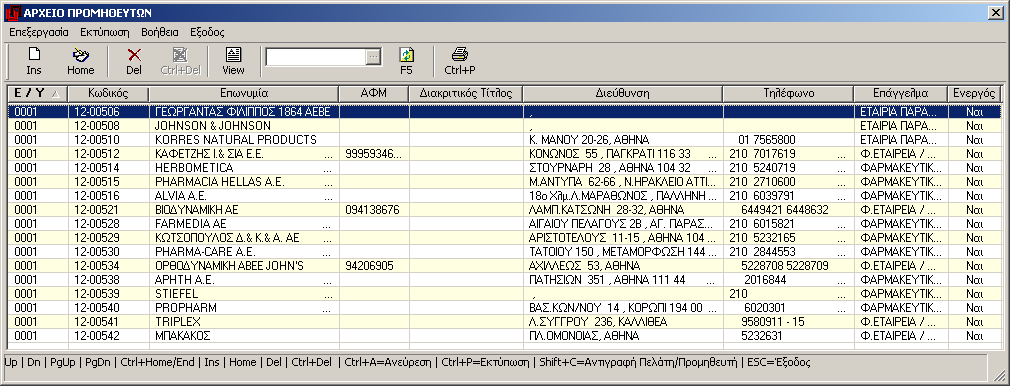Click the toolbar search input field

click(316, 57)
